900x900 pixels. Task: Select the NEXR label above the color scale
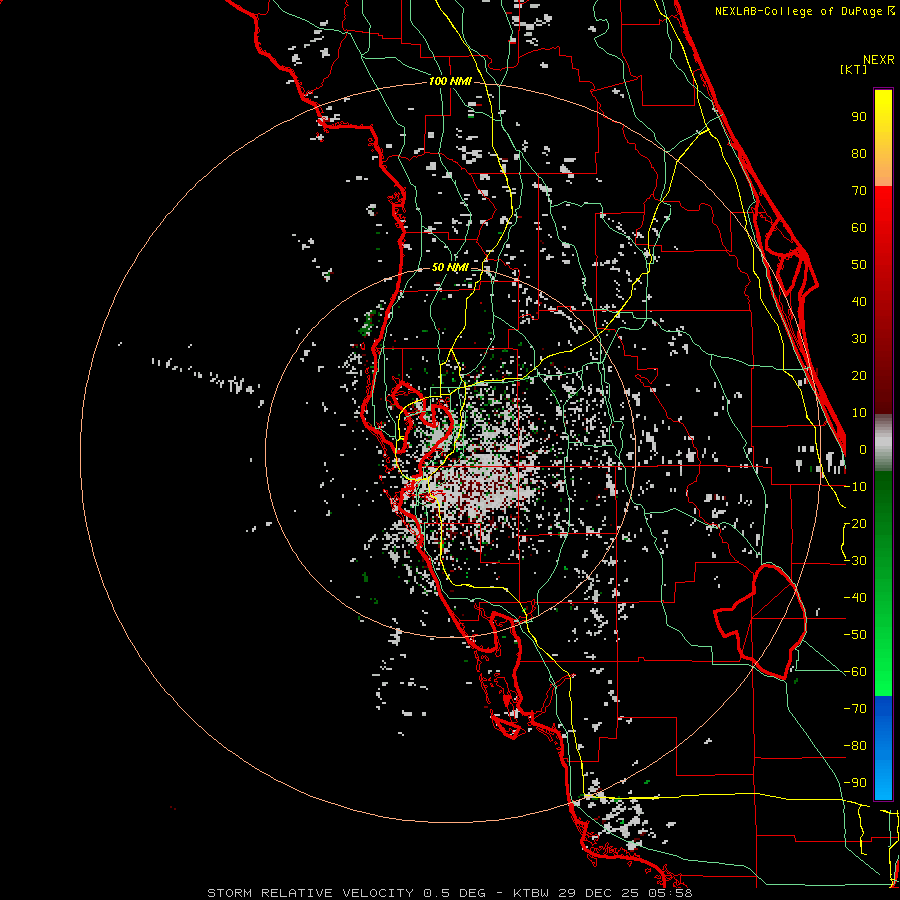coord(878,60)
